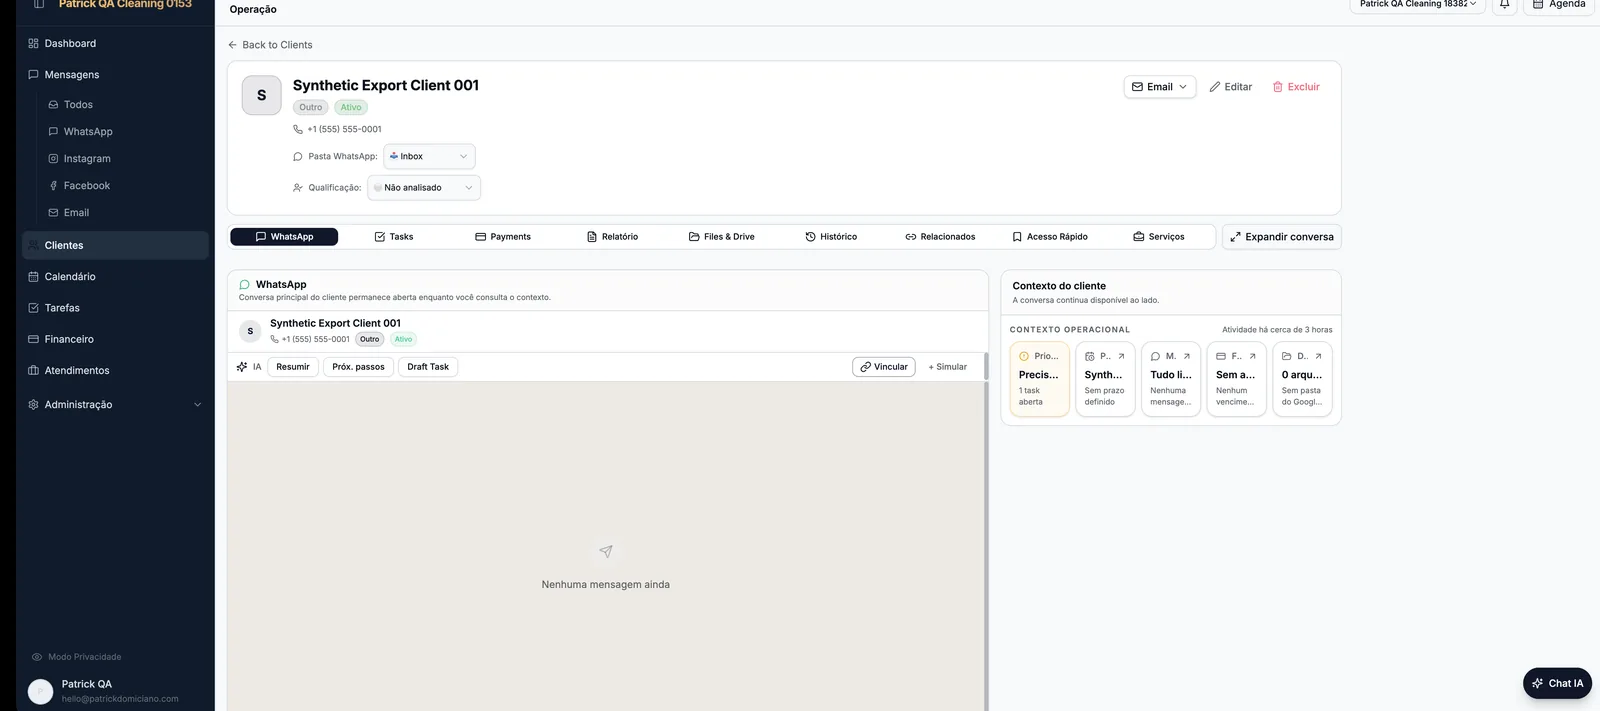This screenshot has height=711, width=1600.
Task: Click 'Atividade há cerca de 3 horas'
Action: click(x=1277, y=329)
